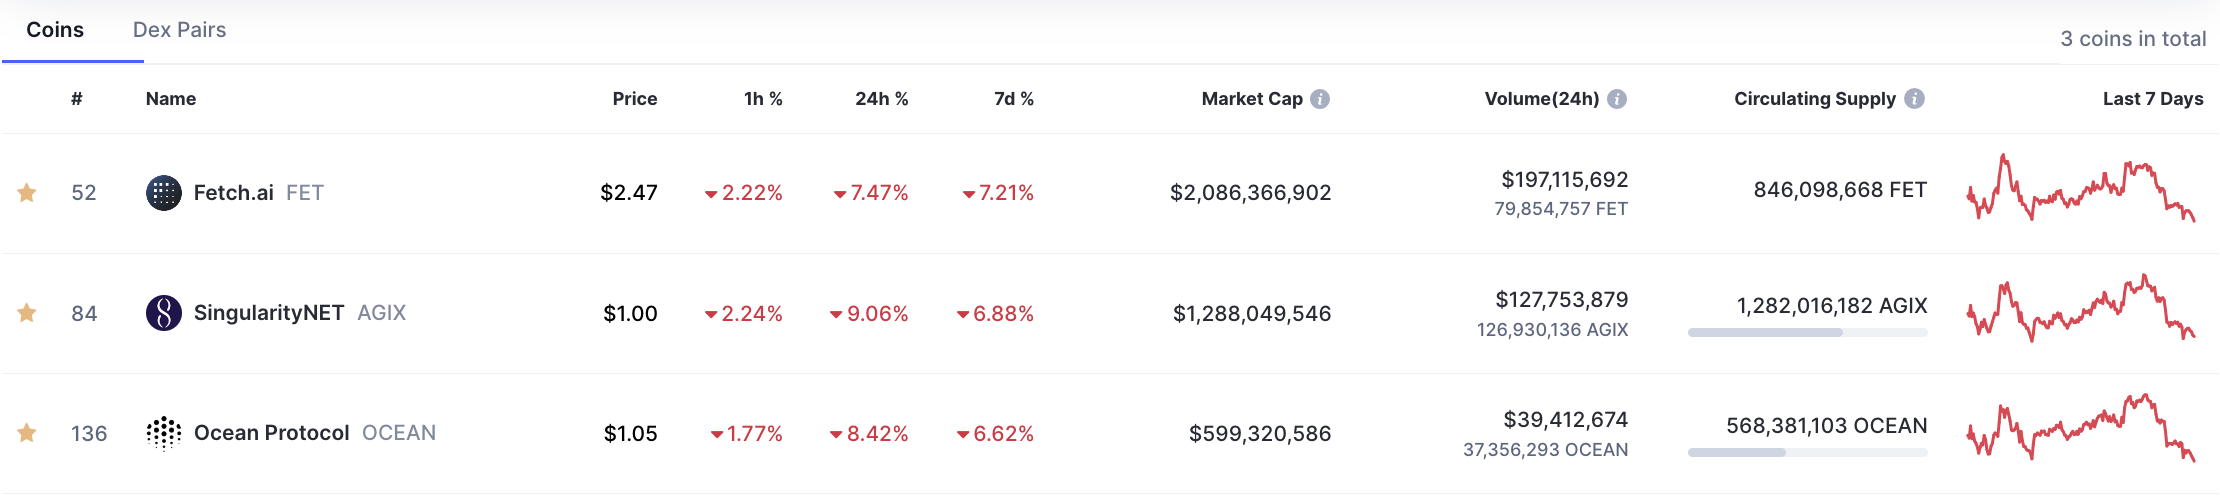Screen dimensions: 2220x498
Task: Select the 846,098,668 FET supply value
Action: click(1840, 190)
